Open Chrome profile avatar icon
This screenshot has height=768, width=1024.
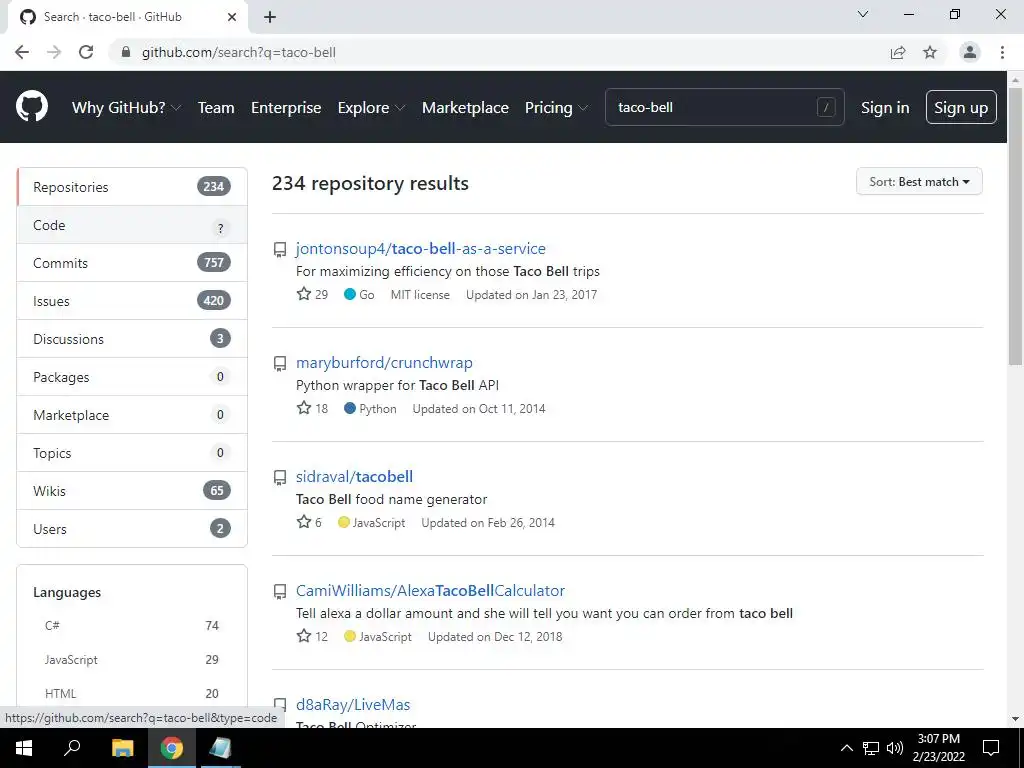pyautogui.click(x=970, y=52)
